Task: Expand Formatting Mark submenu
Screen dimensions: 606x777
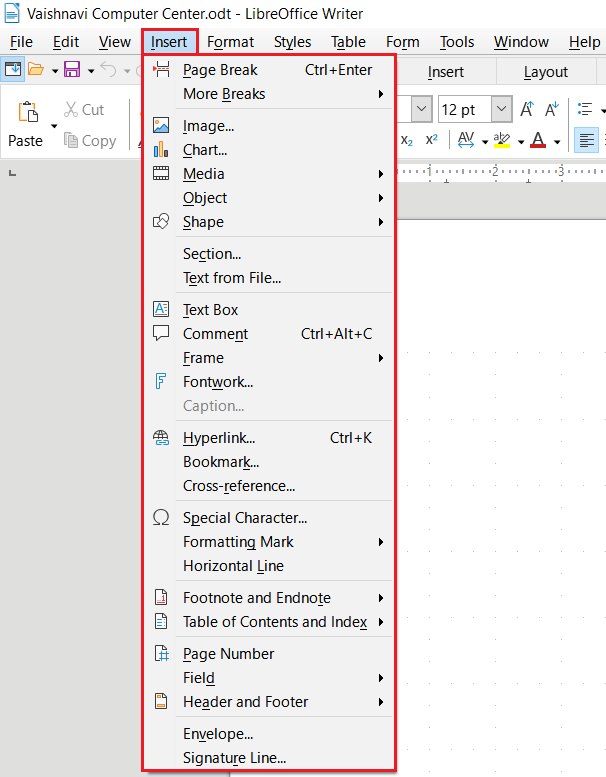Action: (381, 542)
